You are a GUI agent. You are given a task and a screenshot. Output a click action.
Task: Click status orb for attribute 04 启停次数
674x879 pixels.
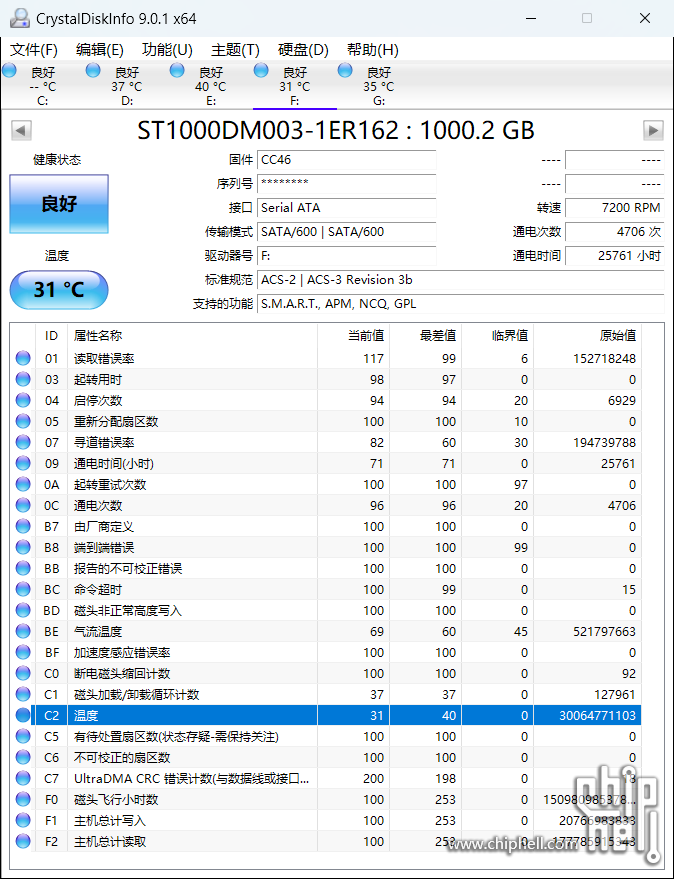pyautogui.click(x=23, y=400)
